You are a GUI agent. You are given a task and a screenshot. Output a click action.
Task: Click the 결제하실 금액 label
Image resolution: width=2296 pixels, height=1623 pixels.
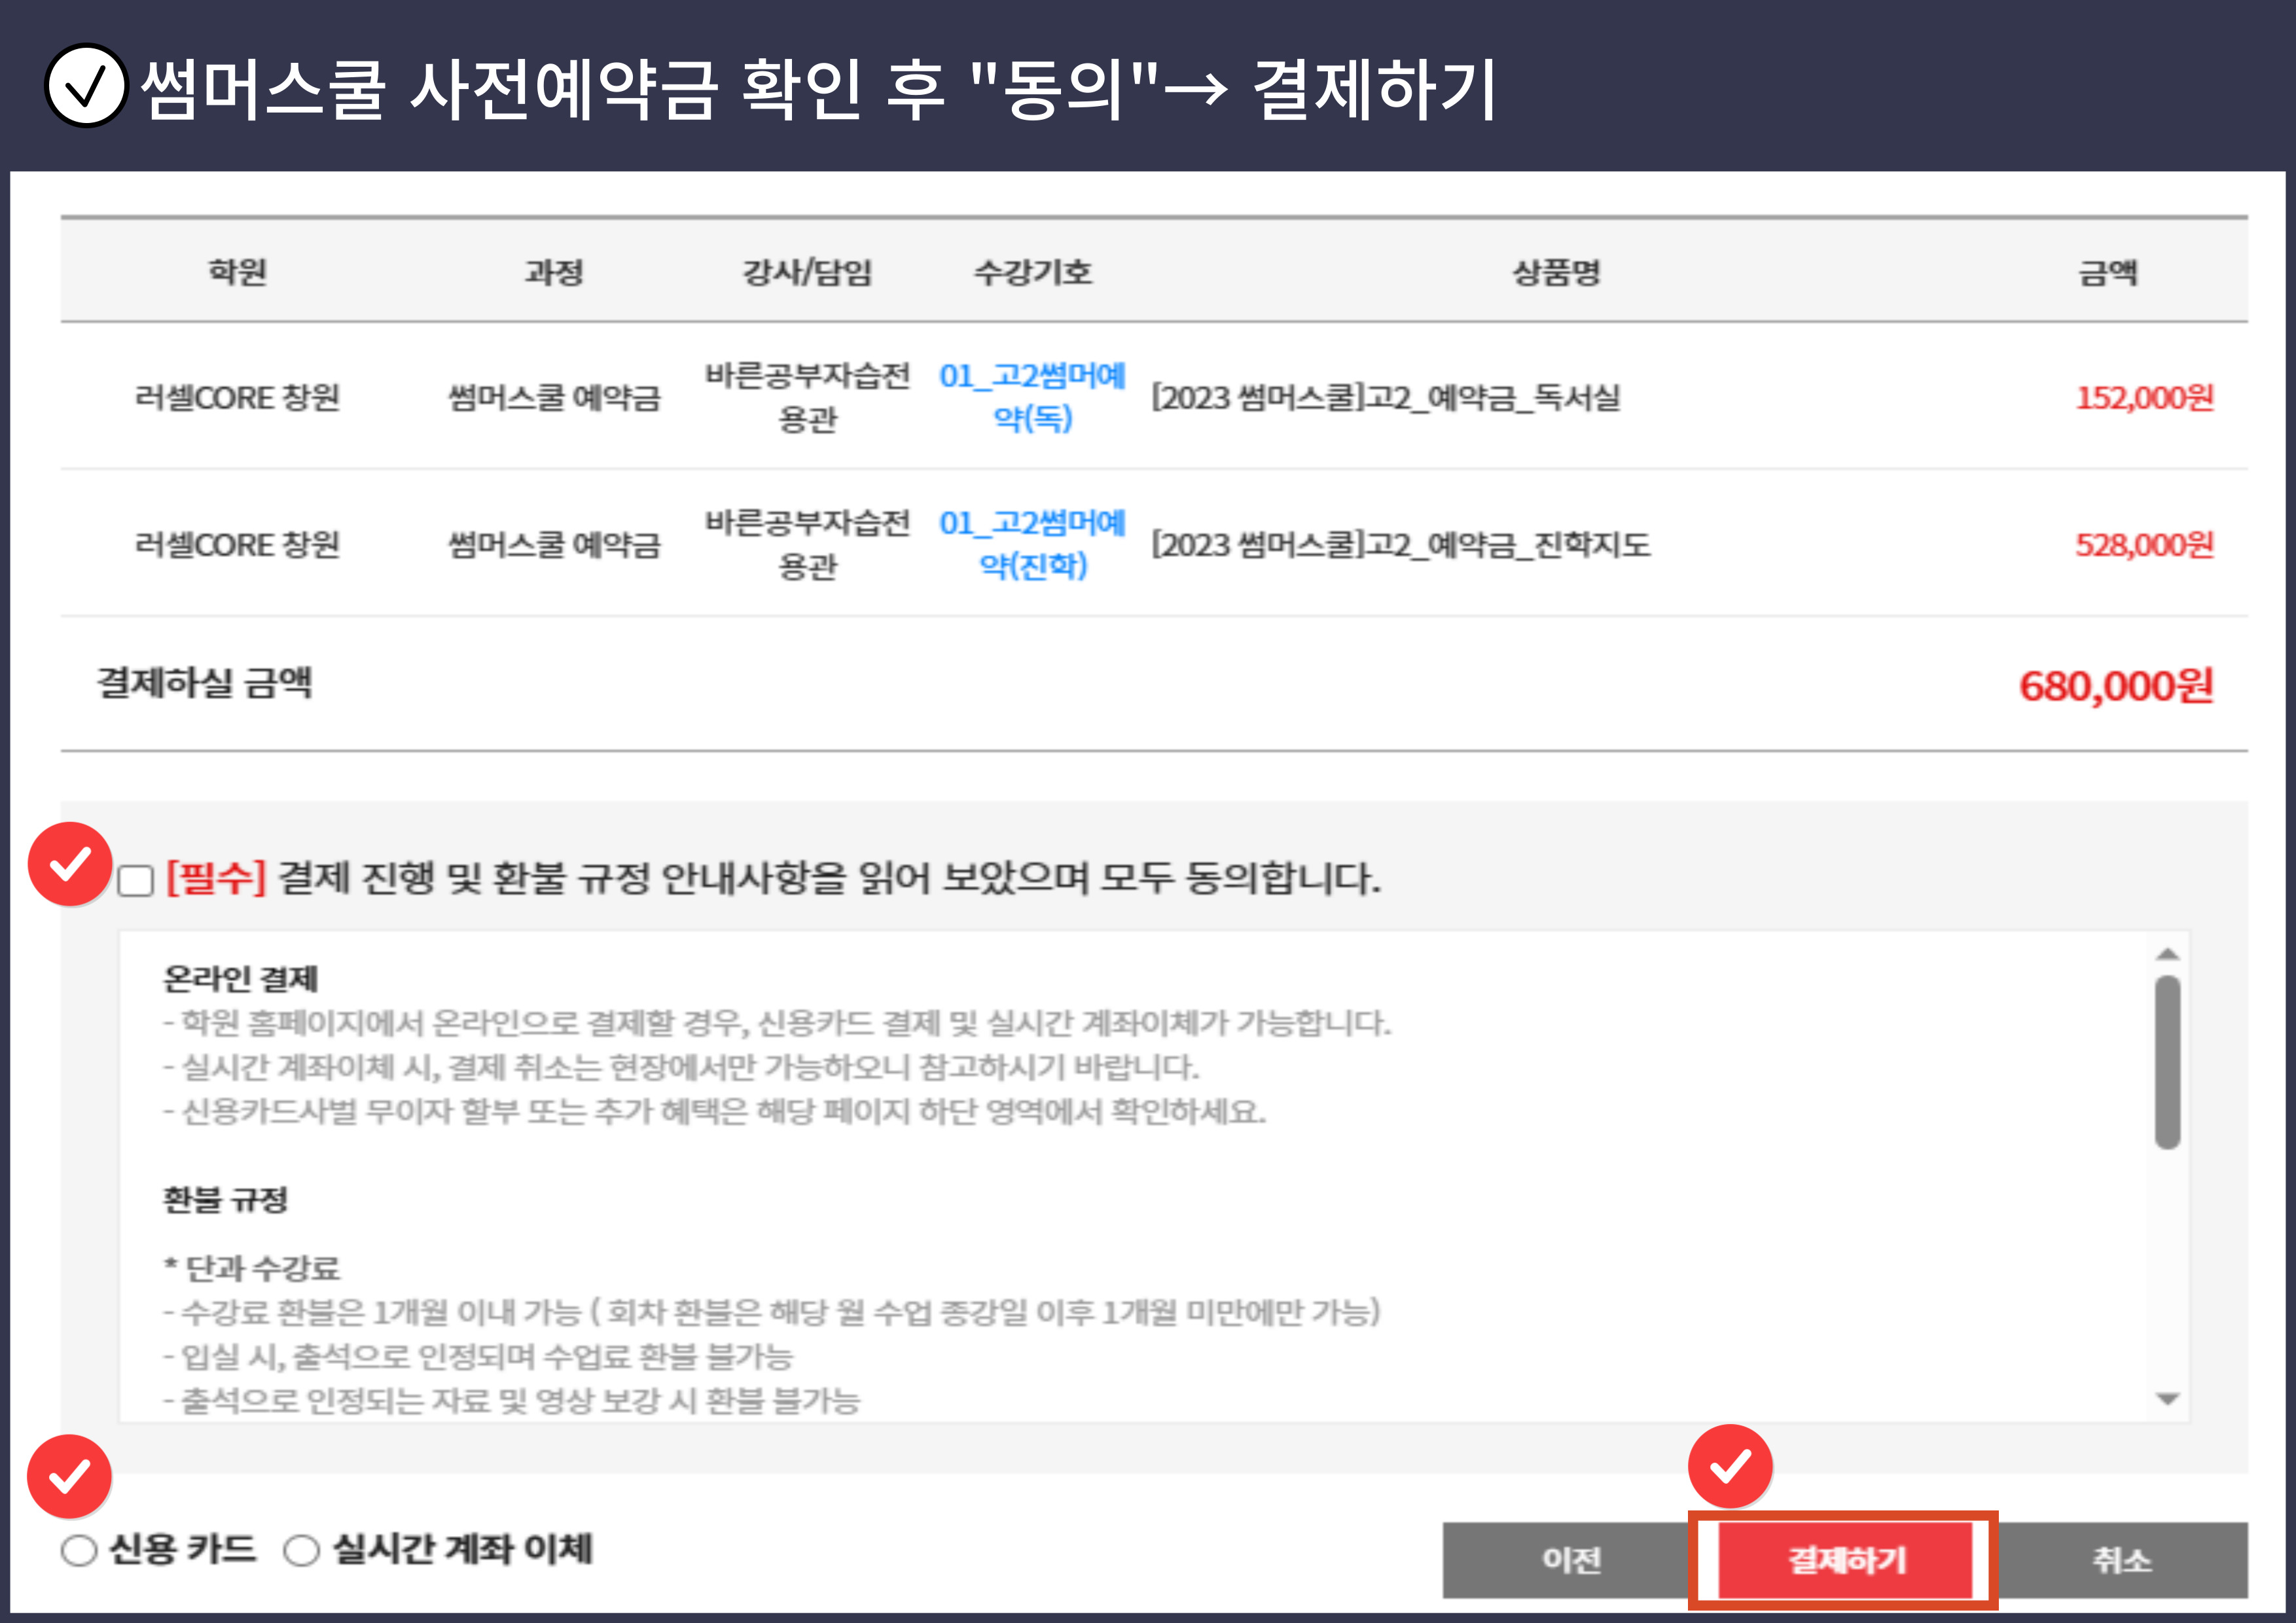coord(205,683)
